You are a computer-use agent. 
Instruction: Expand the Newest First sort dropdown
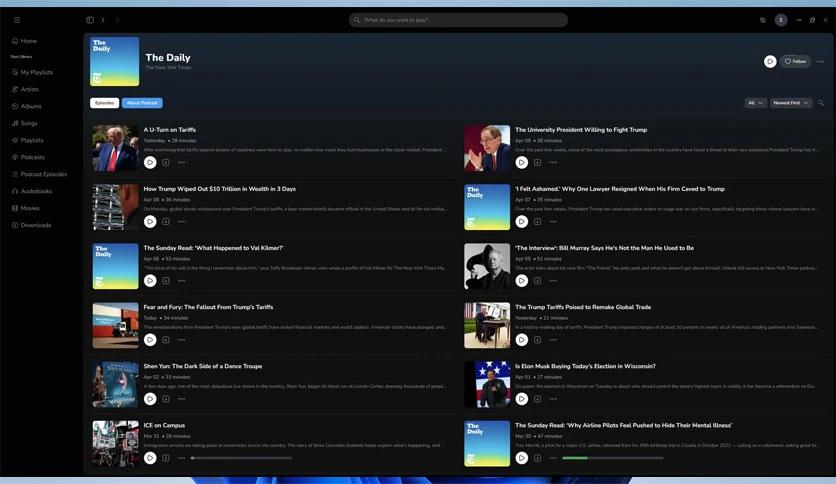click(x=791, y=103)
